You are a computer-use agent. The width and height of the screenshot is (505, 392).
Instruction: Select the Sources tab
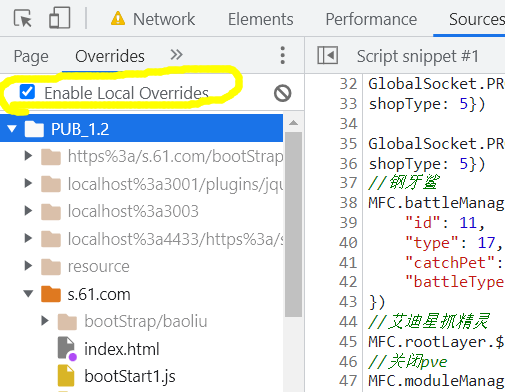[x=477, y=19]
